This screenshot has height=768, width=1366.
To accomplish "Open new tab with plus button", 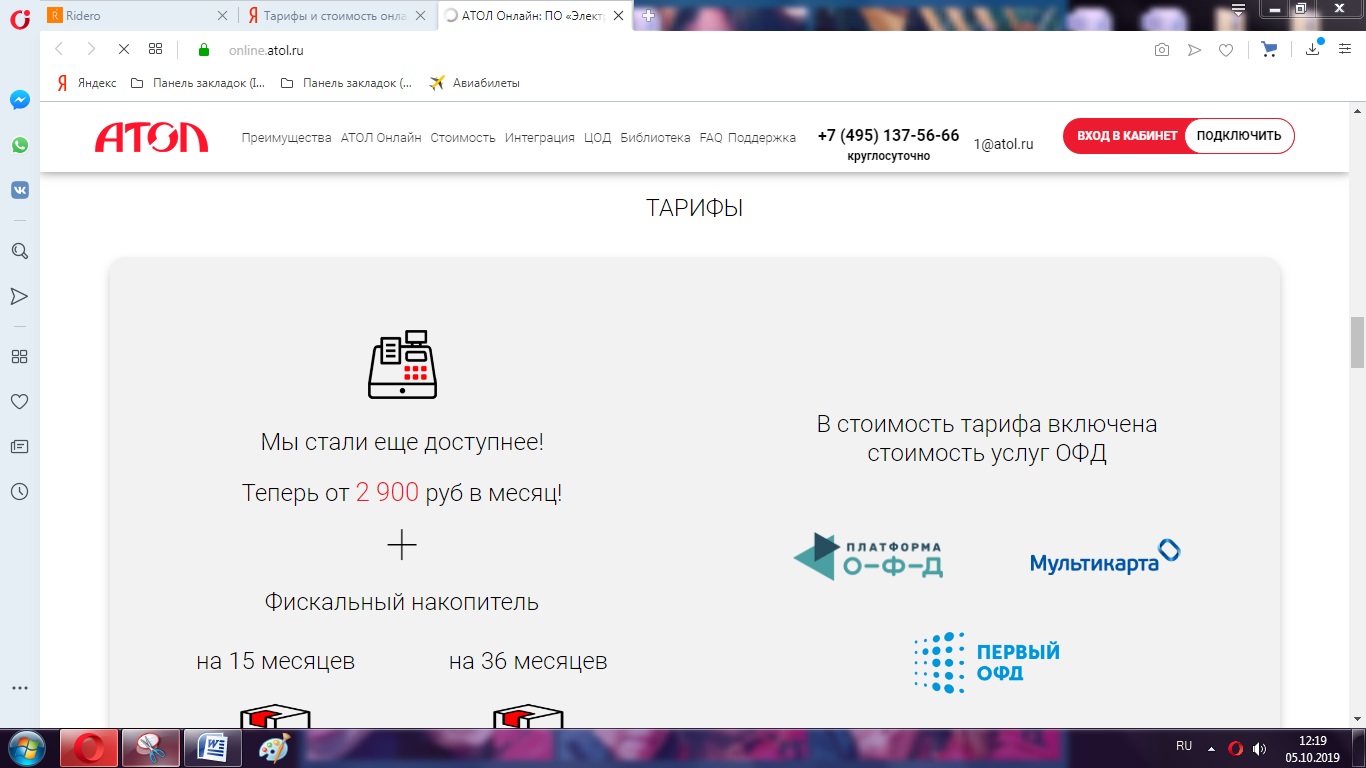I will click(x=648, y=16).
